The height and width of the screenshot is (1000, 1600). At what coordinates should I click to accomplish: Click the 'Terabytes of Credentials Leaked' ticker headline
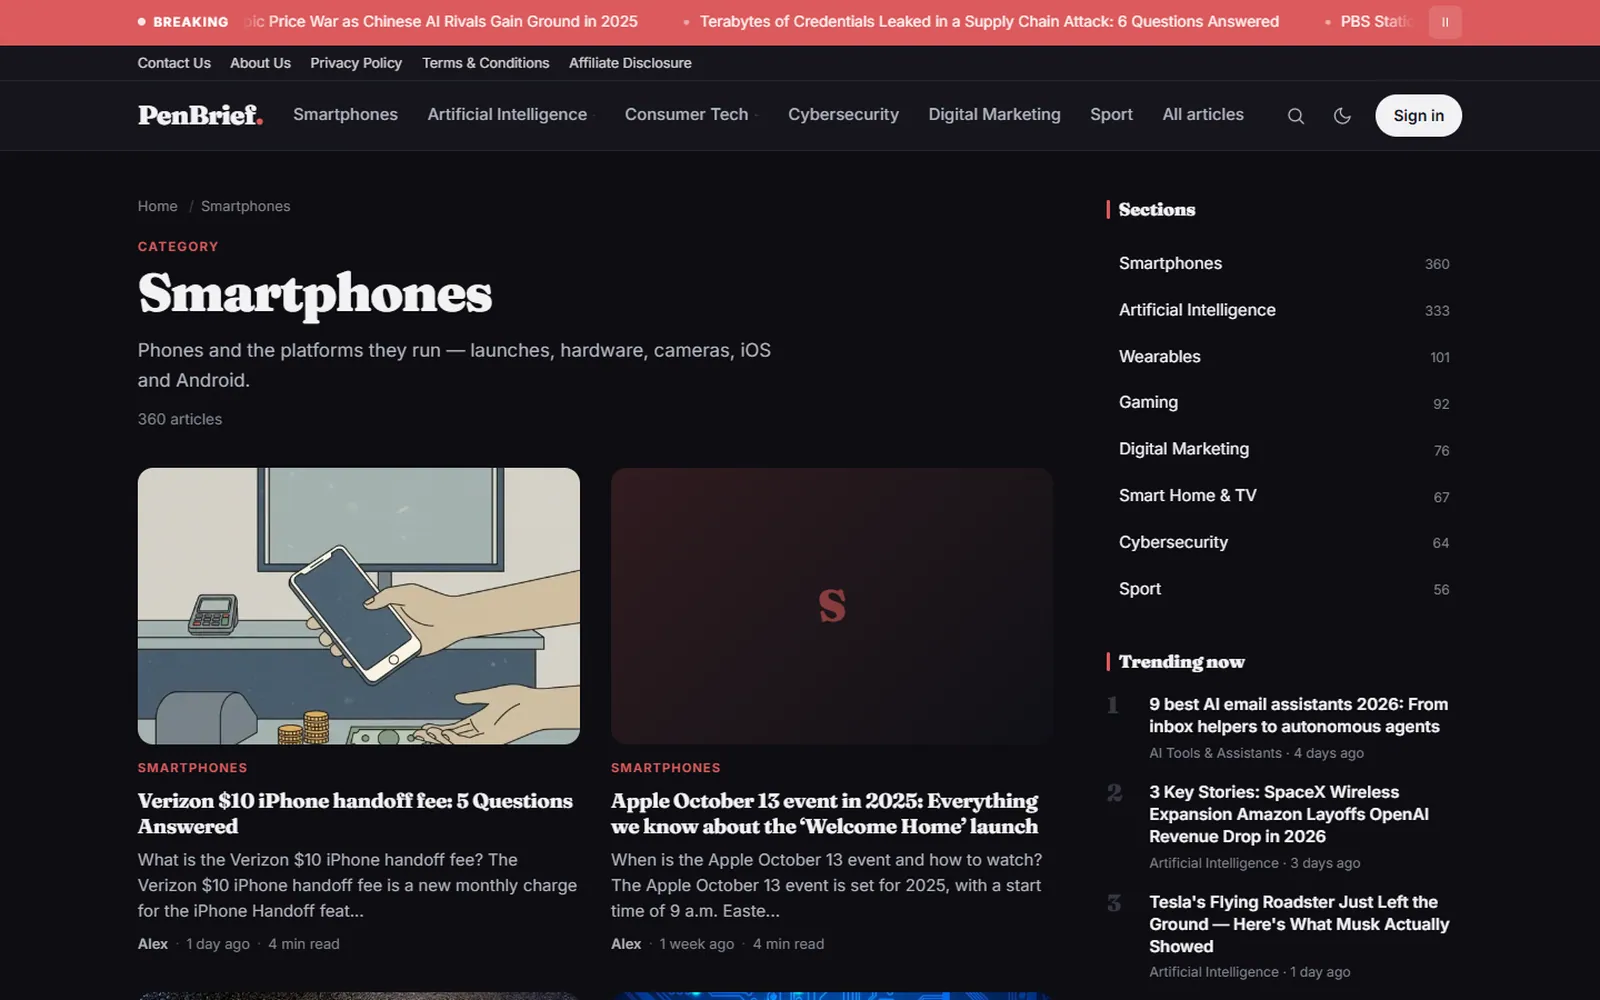pos(989,22)
